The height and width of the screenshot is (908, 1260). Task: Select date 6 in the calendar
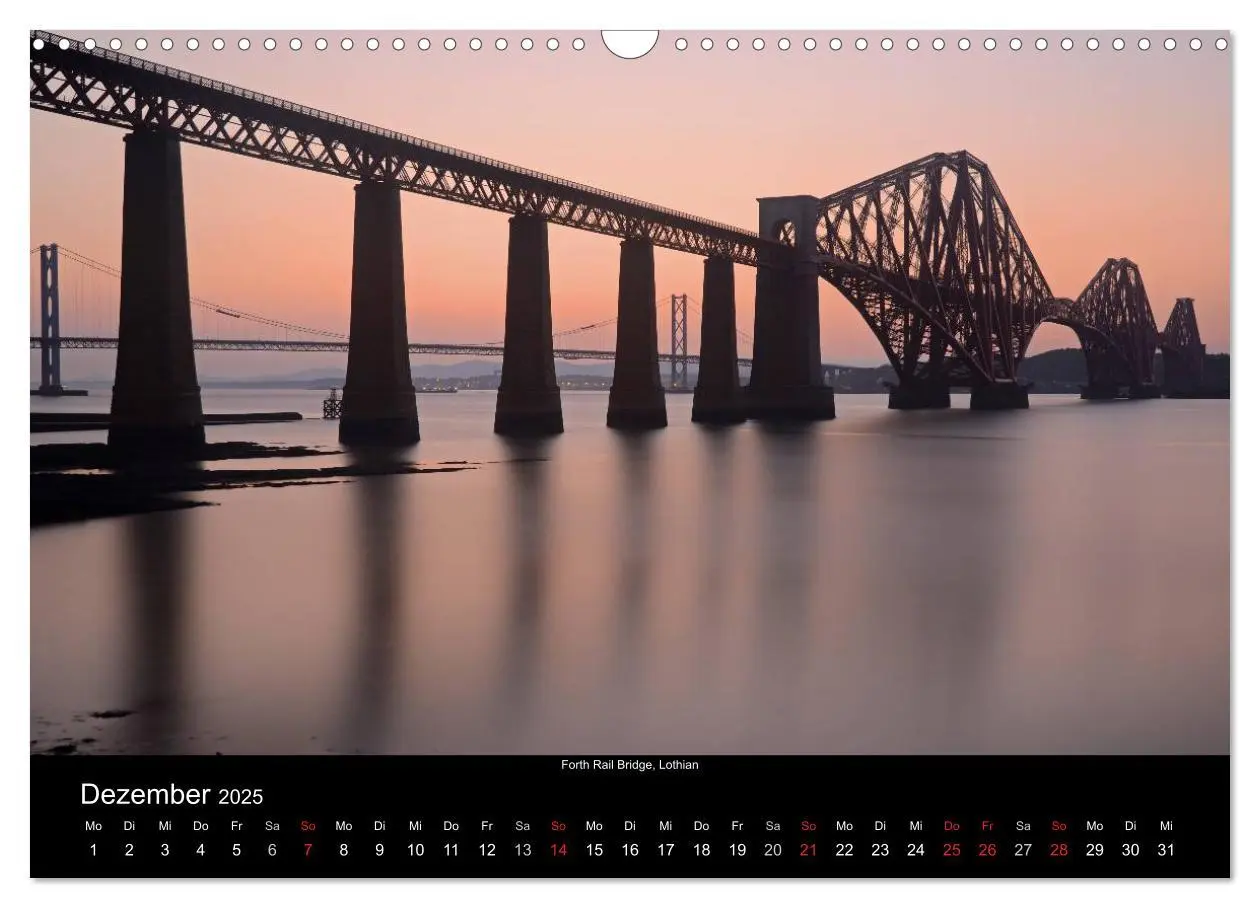(272, 850)
